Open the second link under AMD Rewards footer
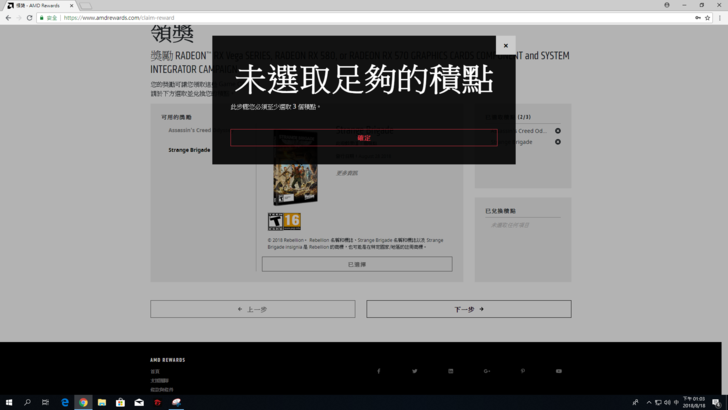This screenshot has width=728, height=410. tap(159, 381)
